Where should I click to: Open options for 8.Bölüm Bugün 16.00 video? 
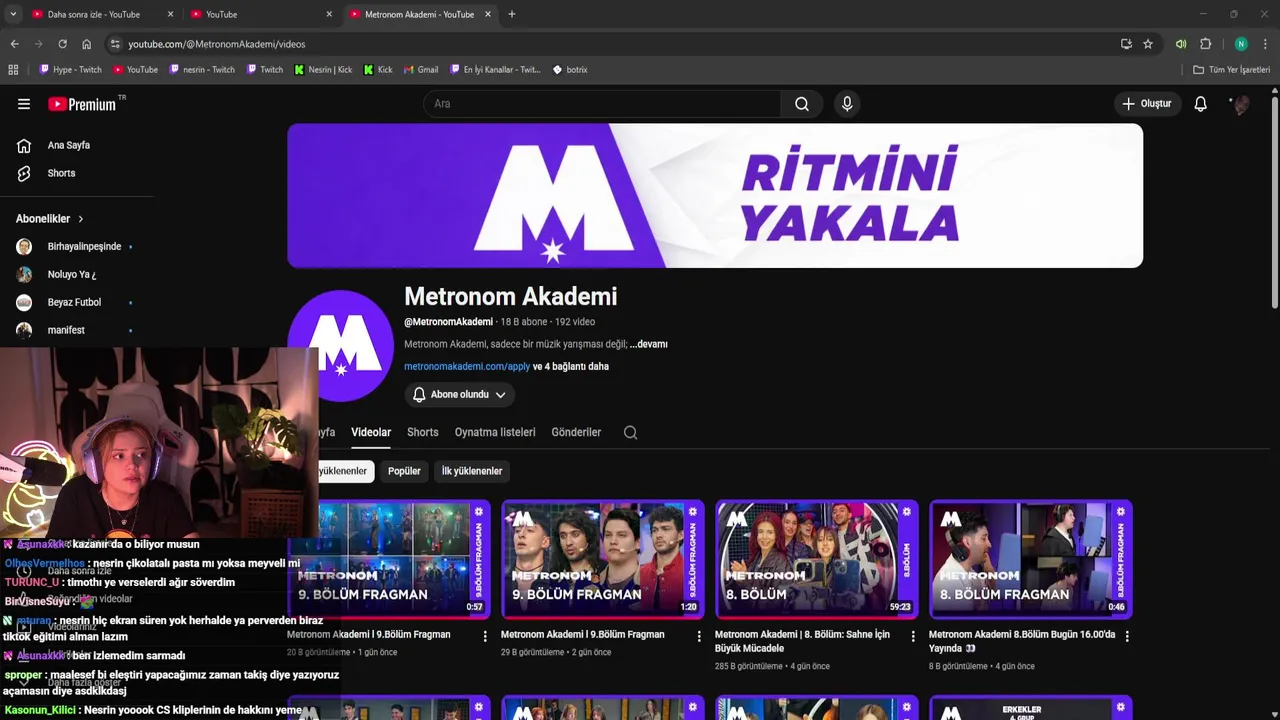coord(1127,636)
